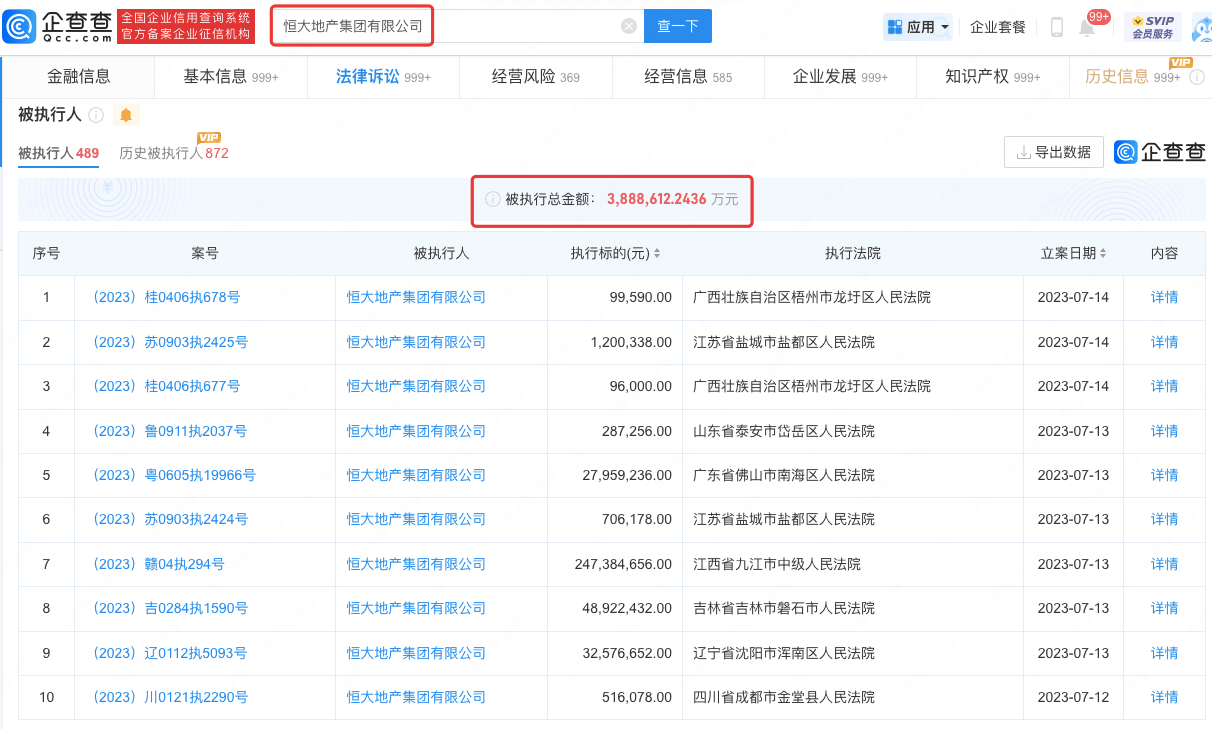The image size is (1212, 729).
Task: Switch to the 法律诉讼 tab
Action: tap(383, 77)
